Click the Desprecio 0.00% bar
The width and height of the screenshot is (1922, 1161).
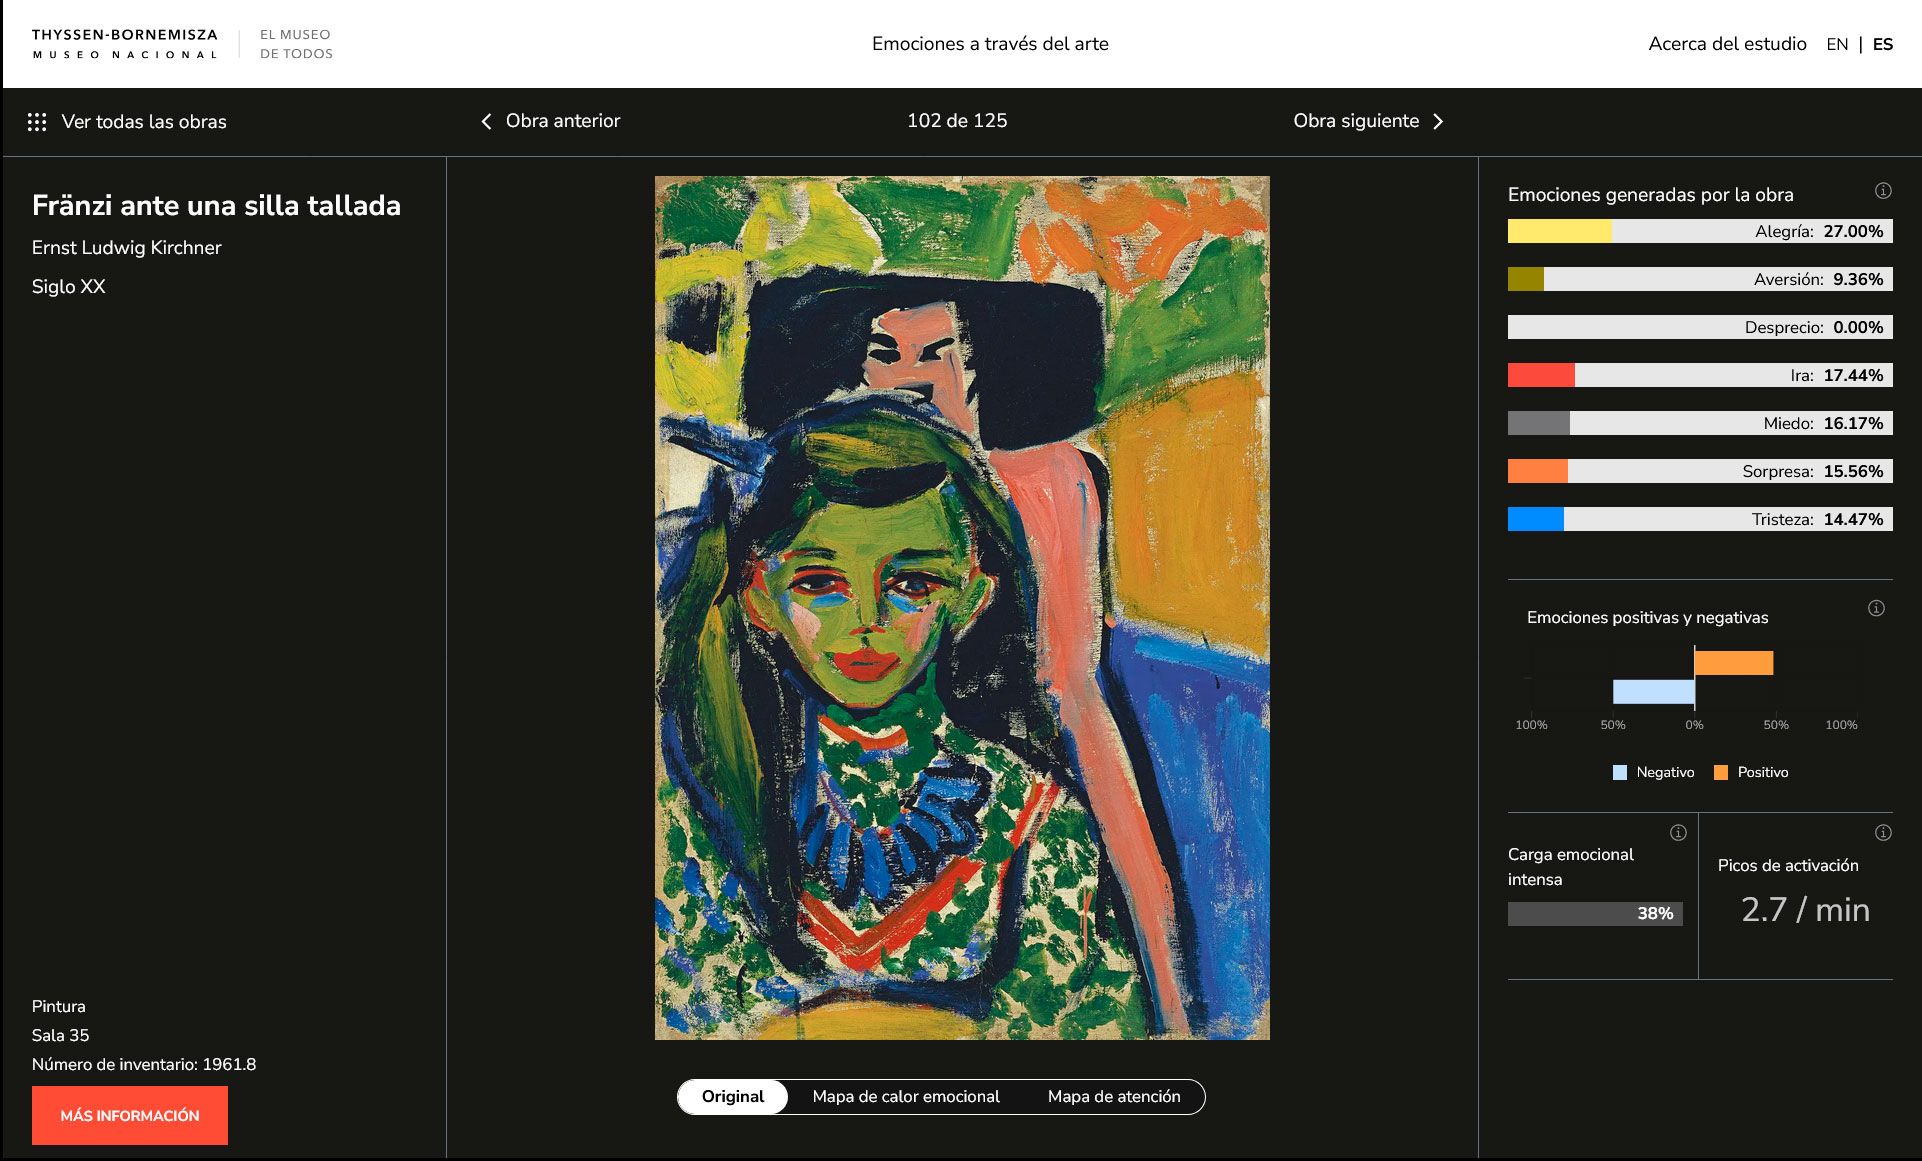[x=1700, y=327]
